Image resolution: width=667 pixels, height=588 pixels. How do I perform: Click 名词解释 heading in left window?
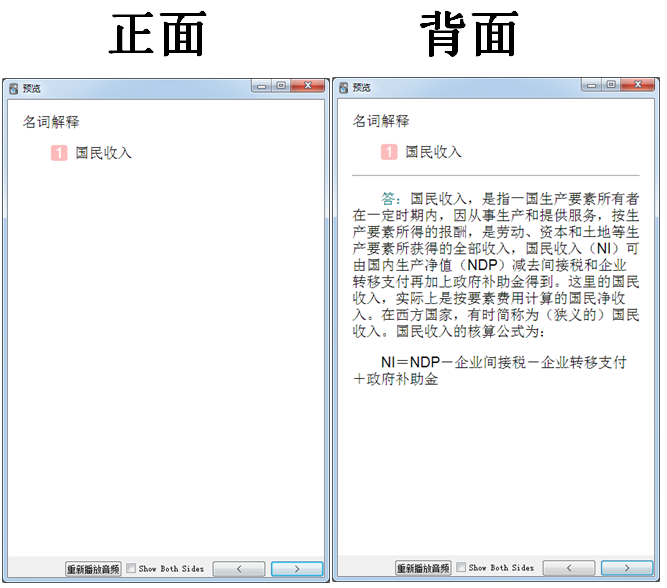coord(51,122)
